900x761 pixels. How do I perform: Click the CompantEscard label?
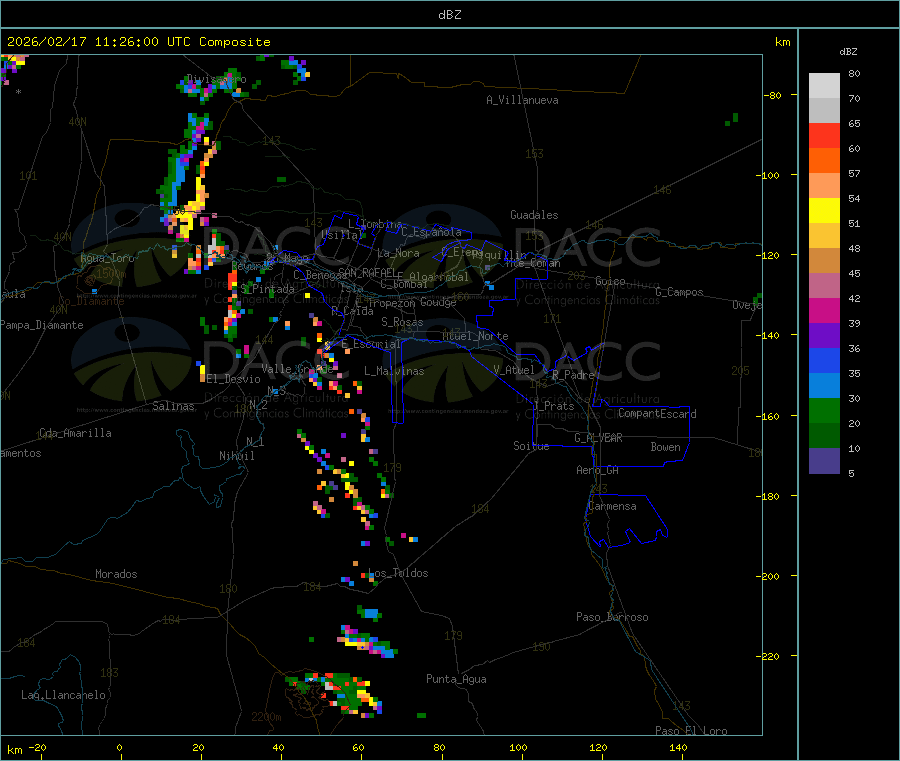[657, 414]
